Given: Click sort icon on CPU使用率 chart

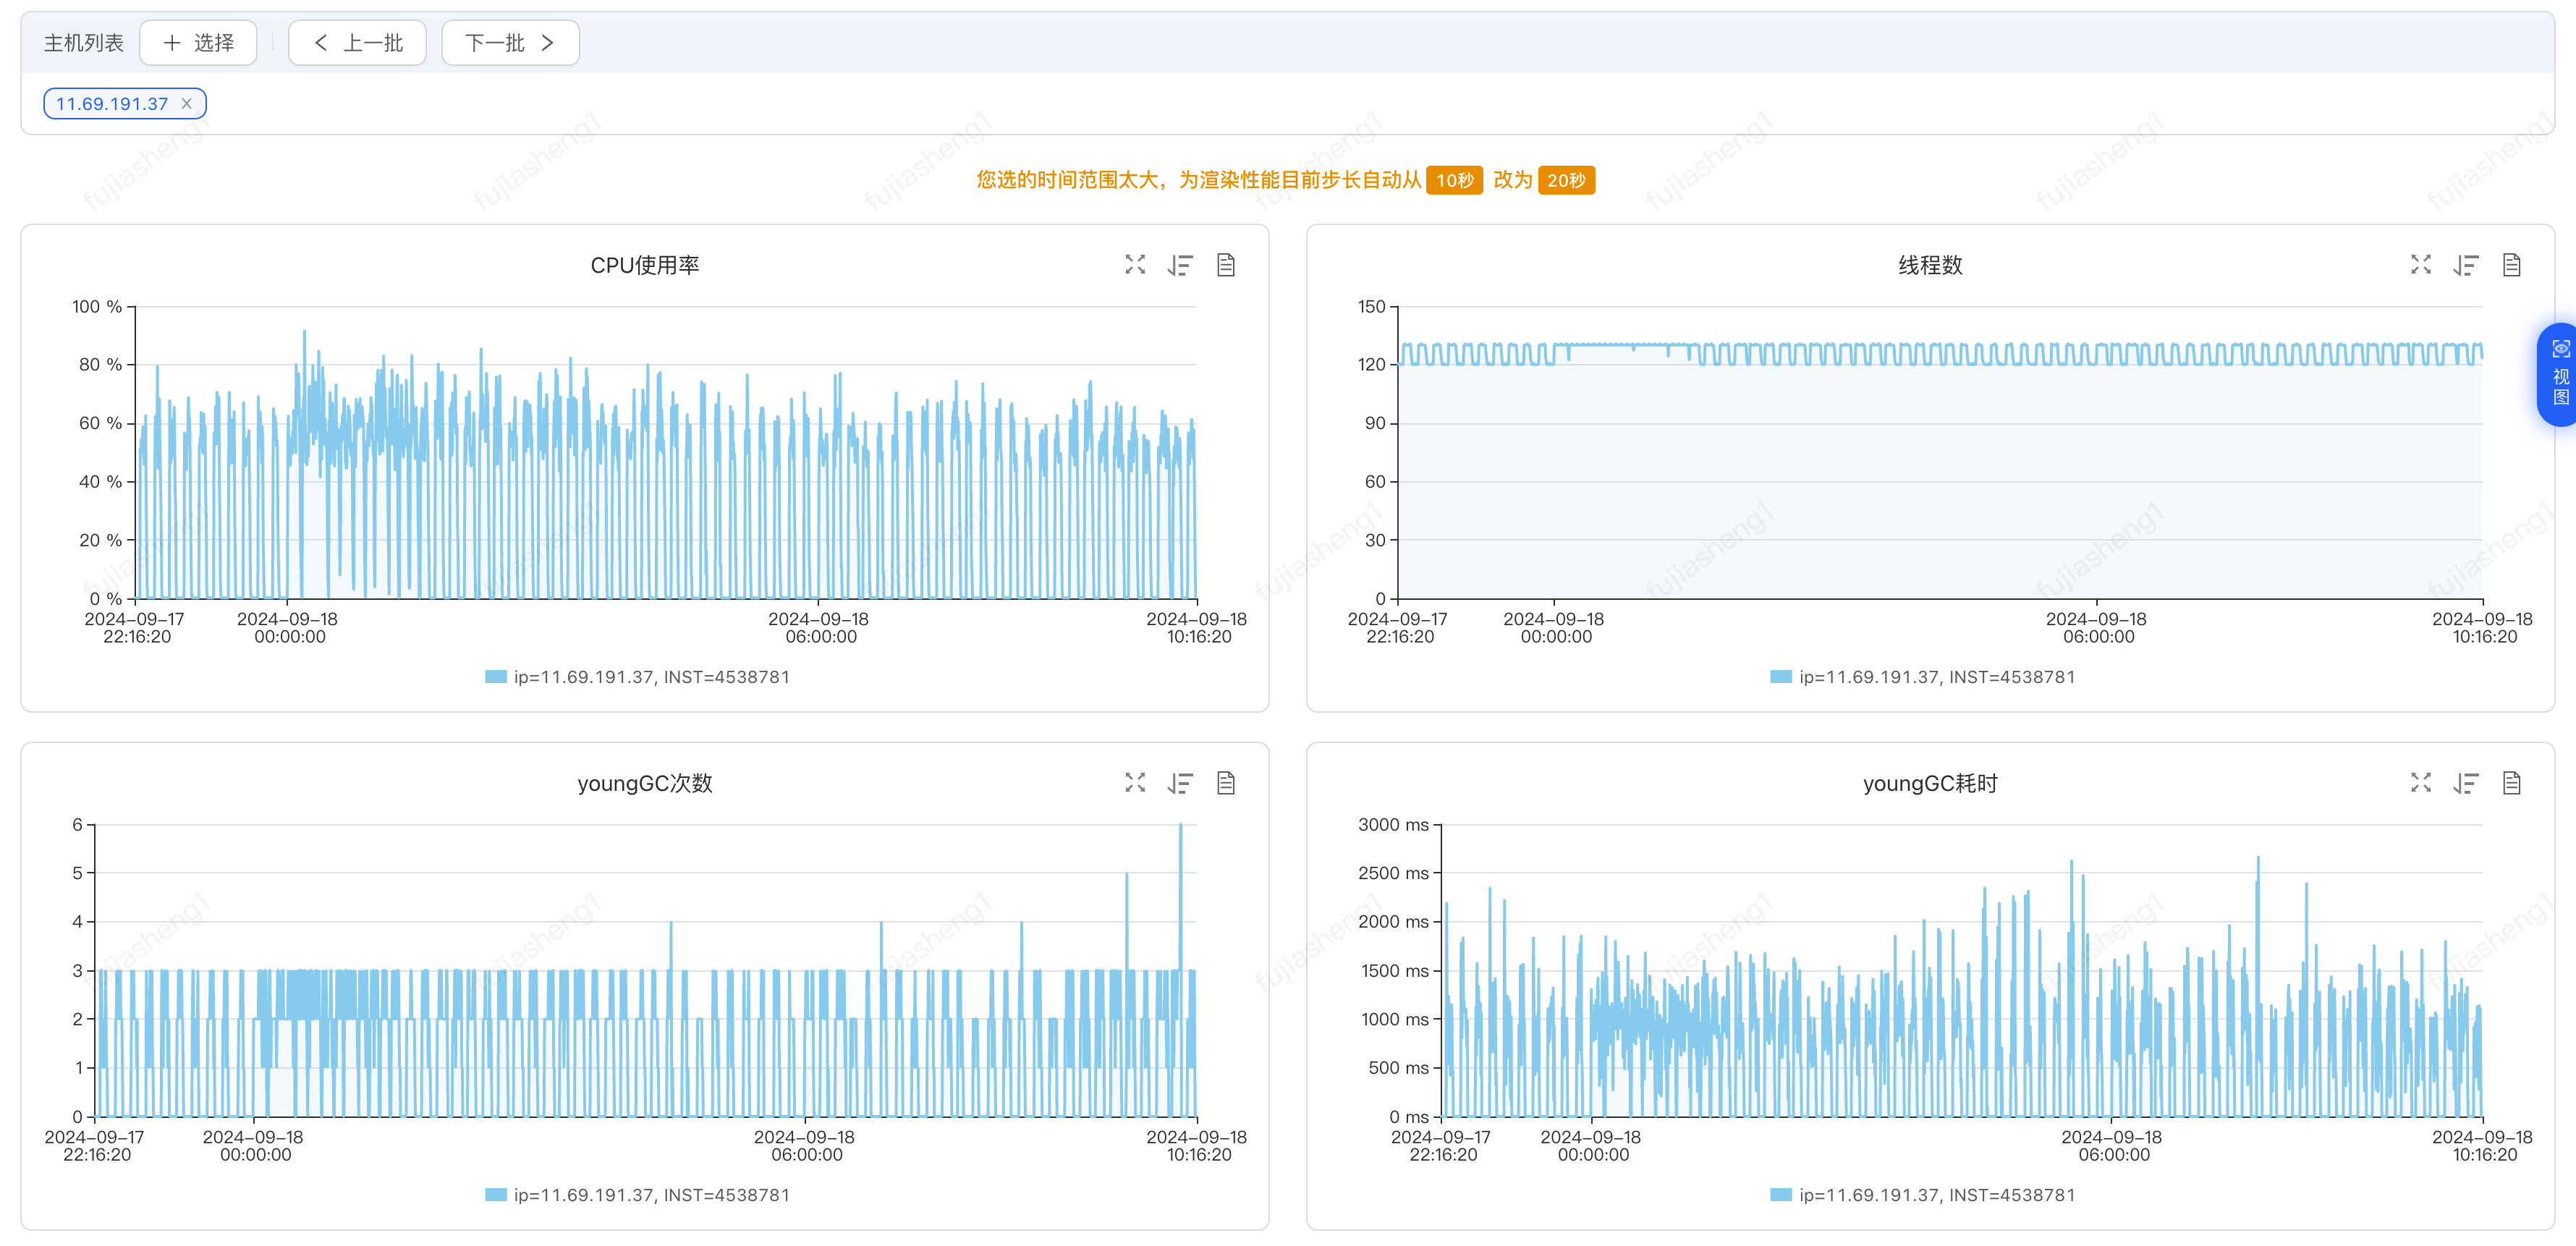Looking at the screenshot, I should point(1180,265).
